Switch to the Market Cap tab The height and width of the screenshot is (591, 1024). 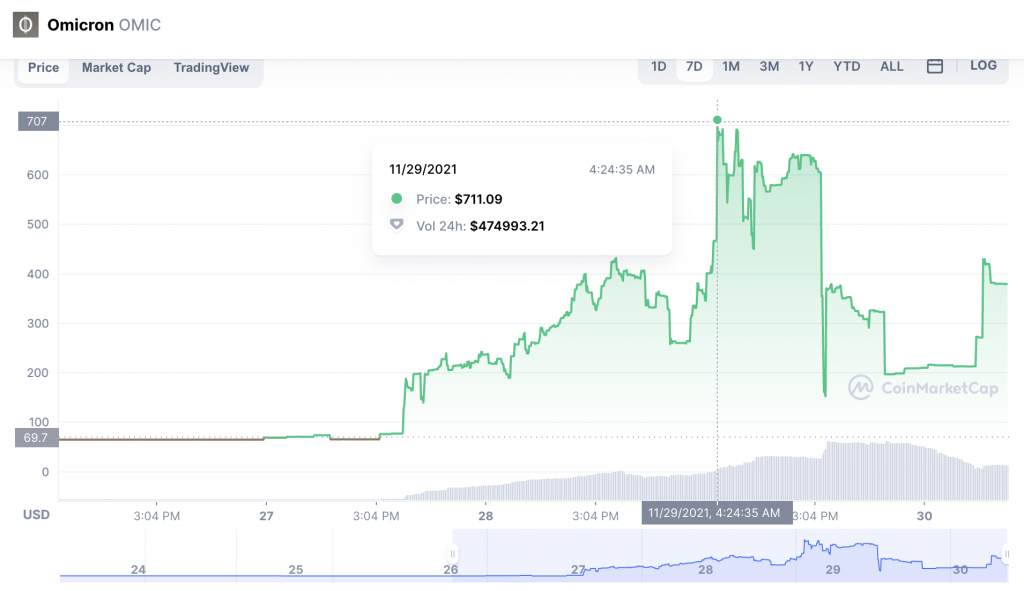[116, 67]
